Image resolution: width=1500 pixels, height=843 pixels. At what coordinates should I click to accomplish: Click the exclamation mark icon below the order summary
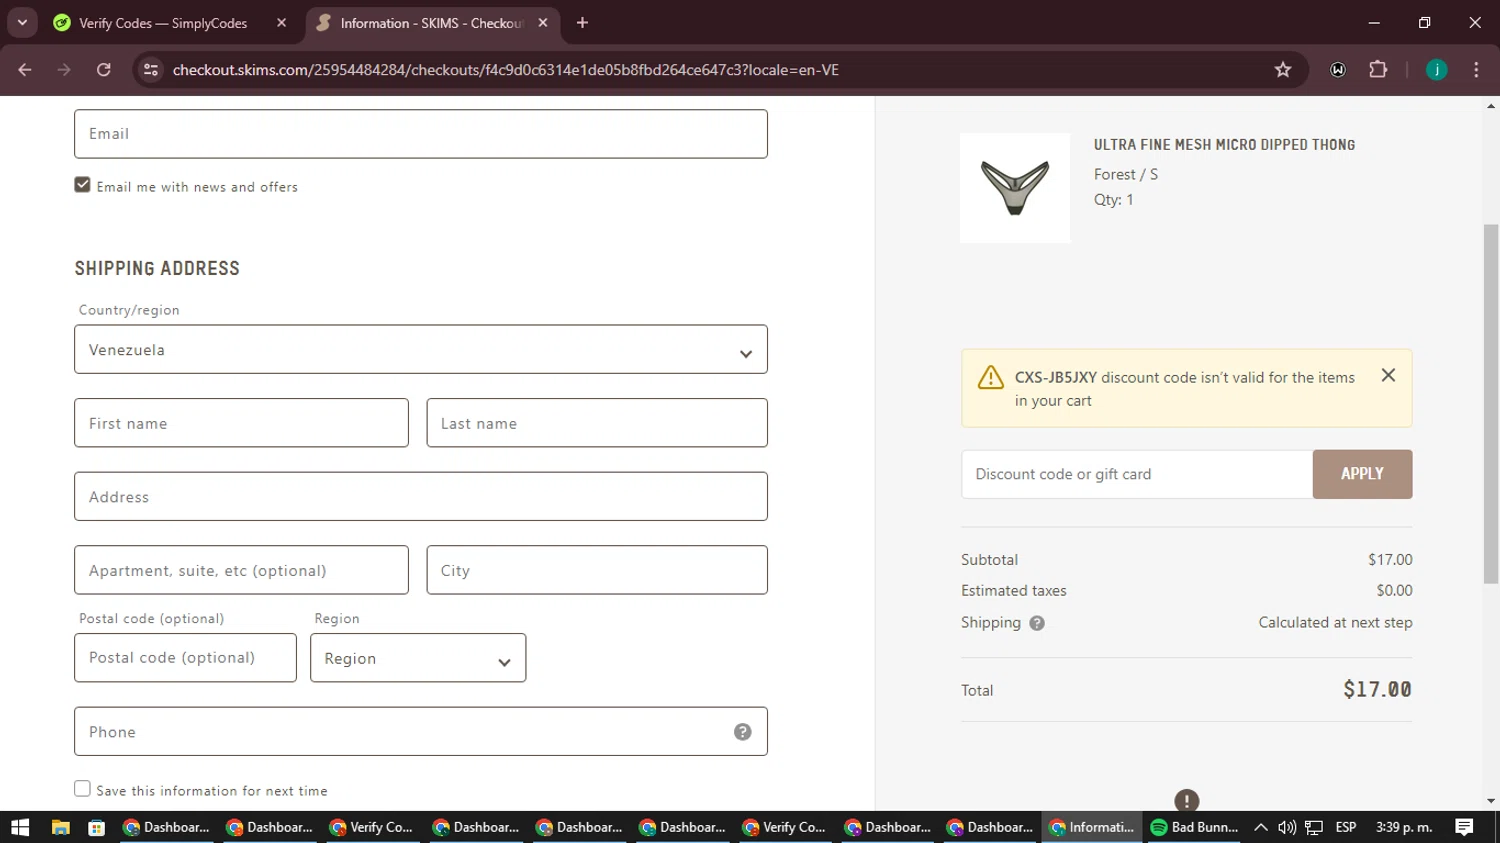(1187, 800)
